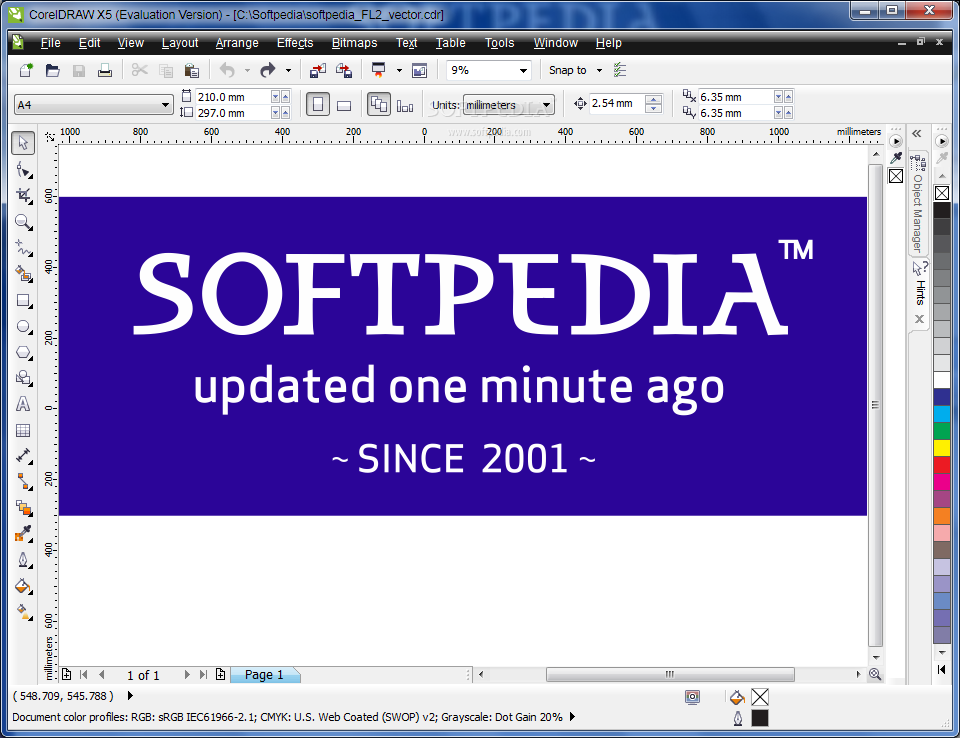Select the Freehand tool
This screenshot has height=738, width=960.
(23, 247)
